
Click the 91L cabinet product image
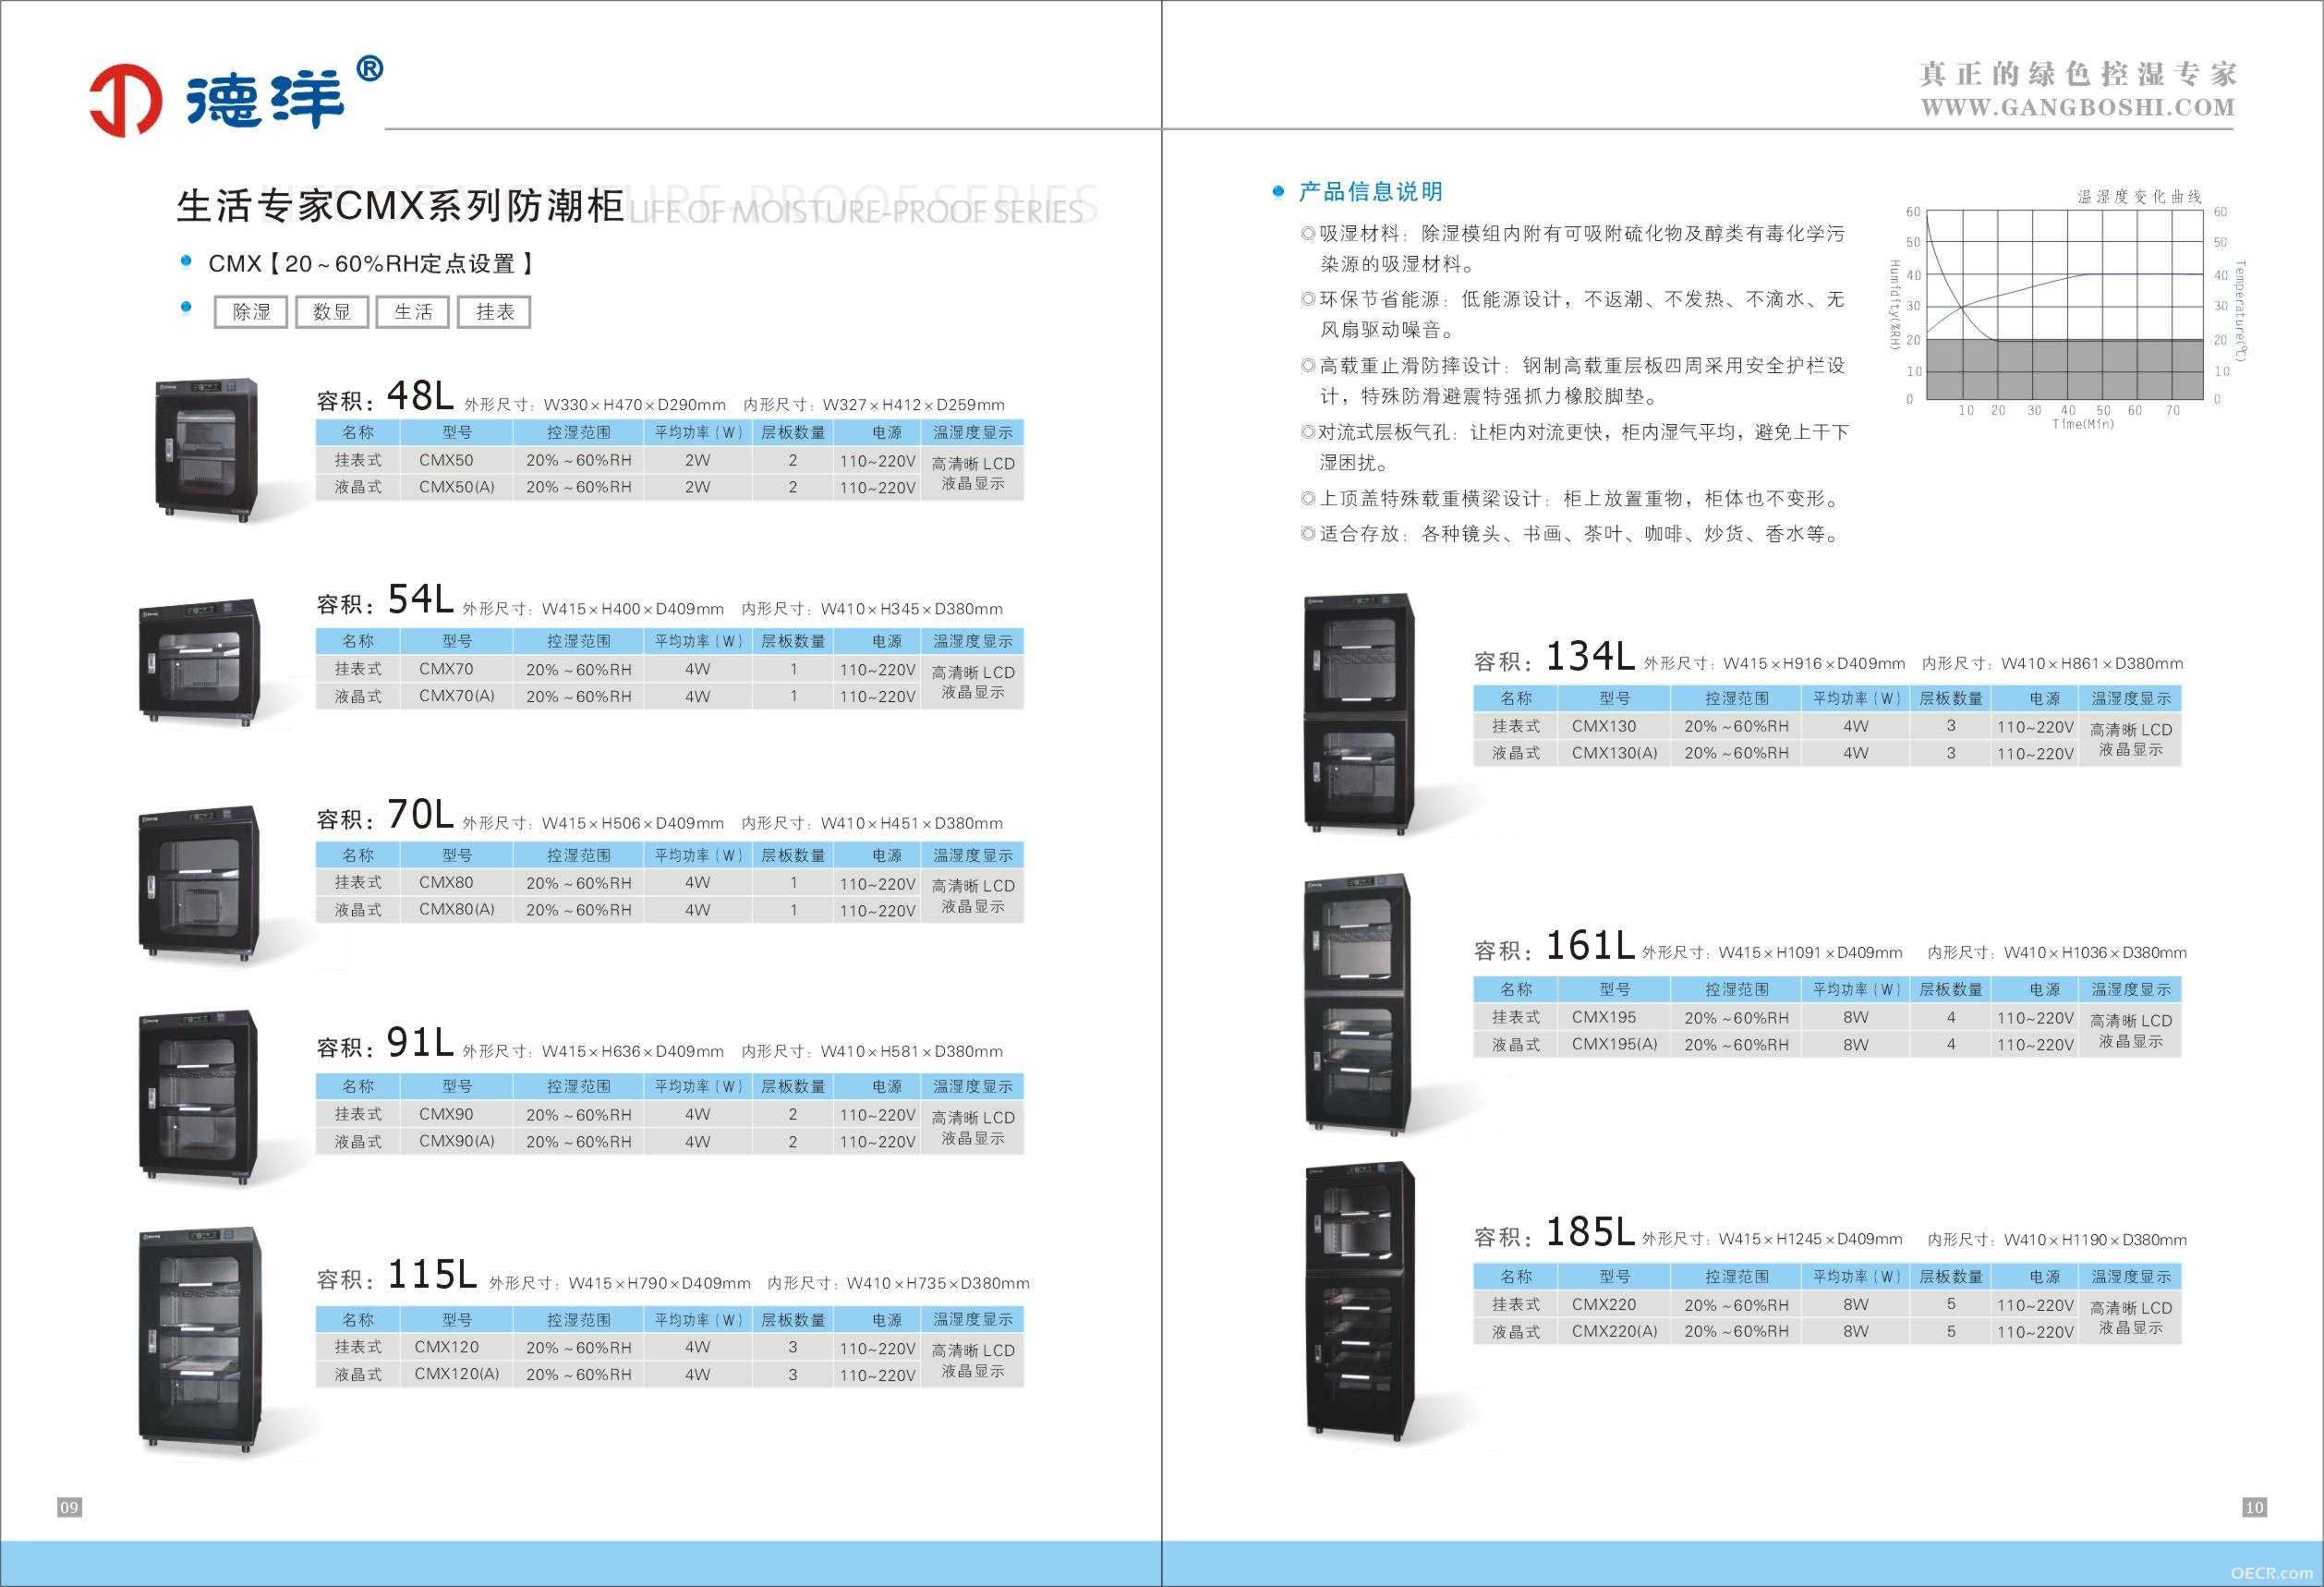(x=199, y=1098)
